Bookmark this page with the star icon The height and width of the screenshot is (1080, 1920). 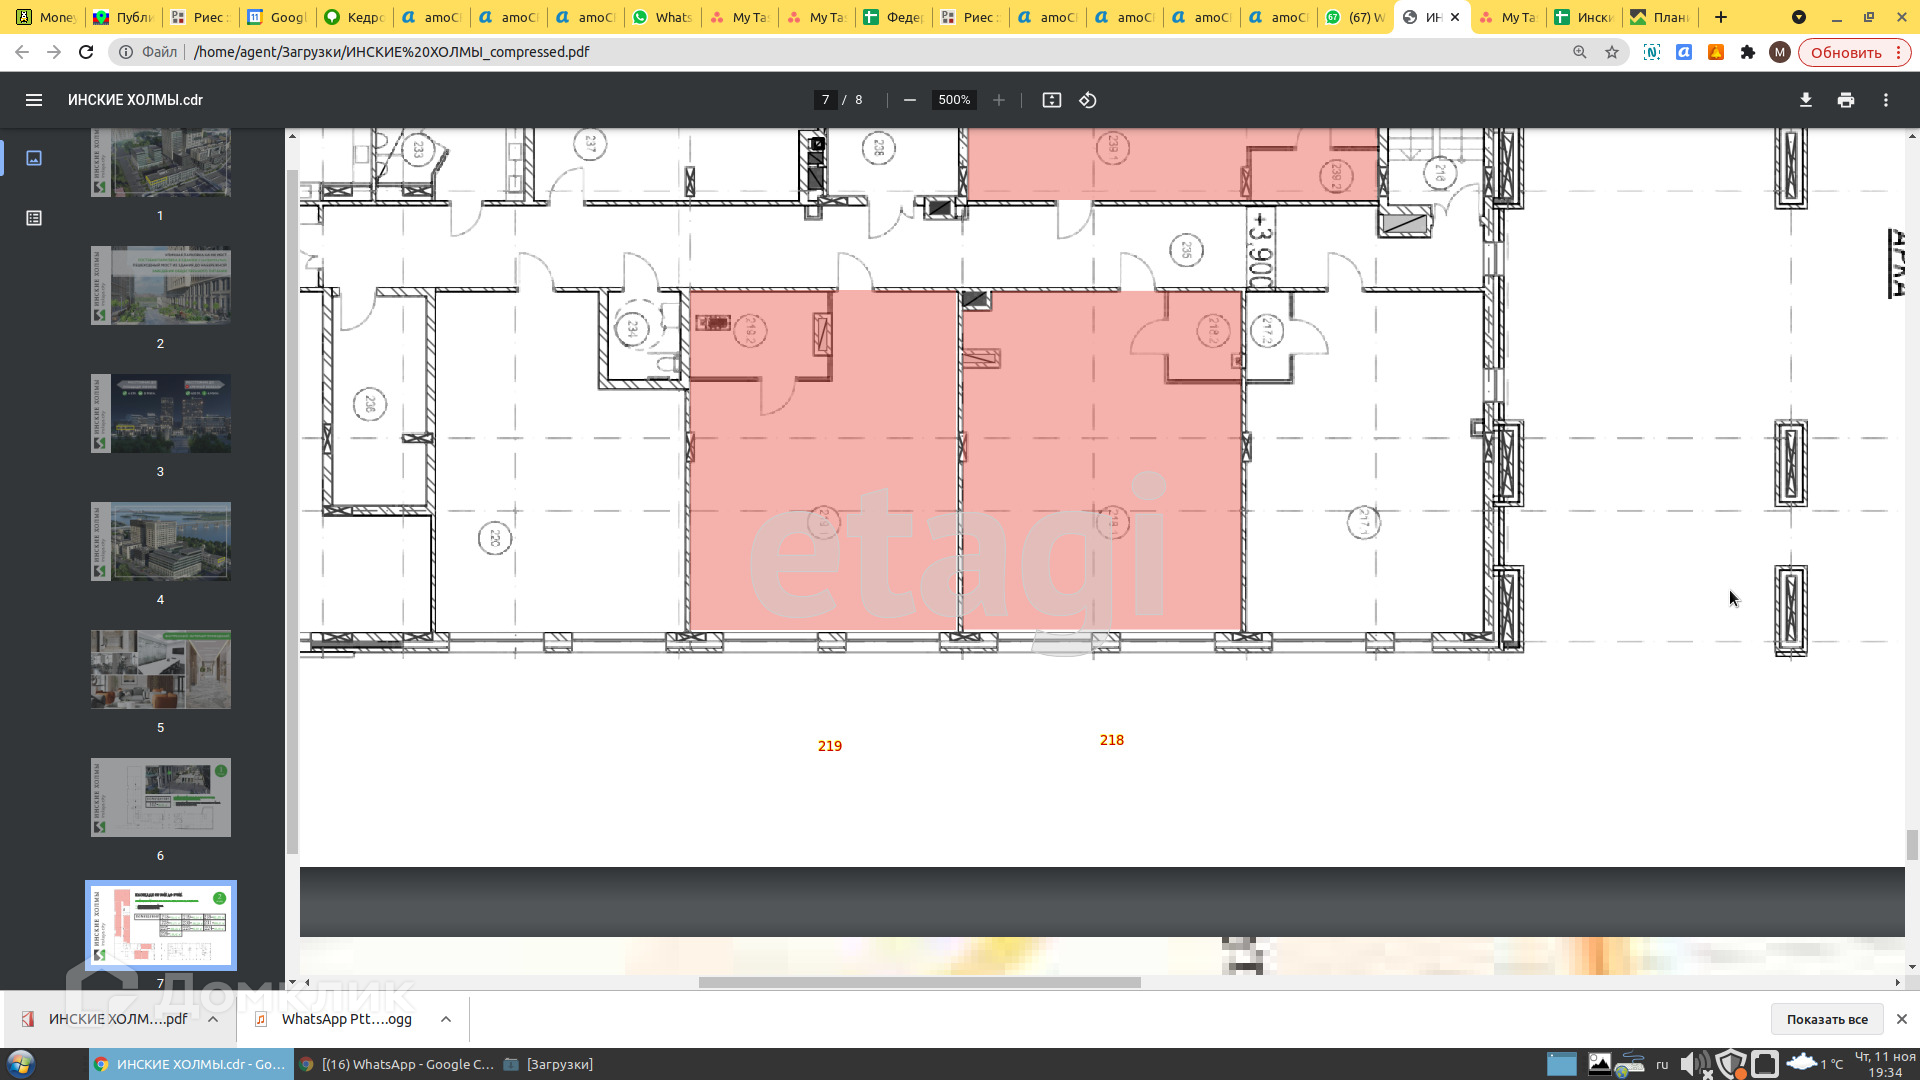pos(1612,52)
